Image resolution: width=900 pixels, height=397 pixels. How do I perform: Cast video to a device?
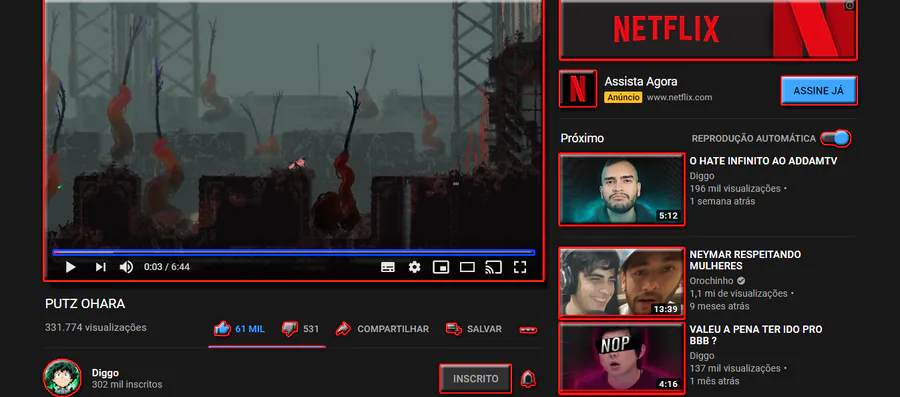(x=494, y=267)
